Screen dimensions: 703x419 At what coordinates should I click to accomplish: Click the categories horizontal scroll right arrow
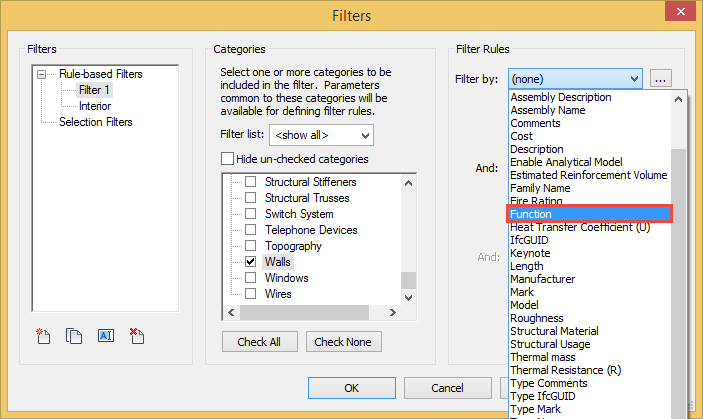(x=393, y=312)
